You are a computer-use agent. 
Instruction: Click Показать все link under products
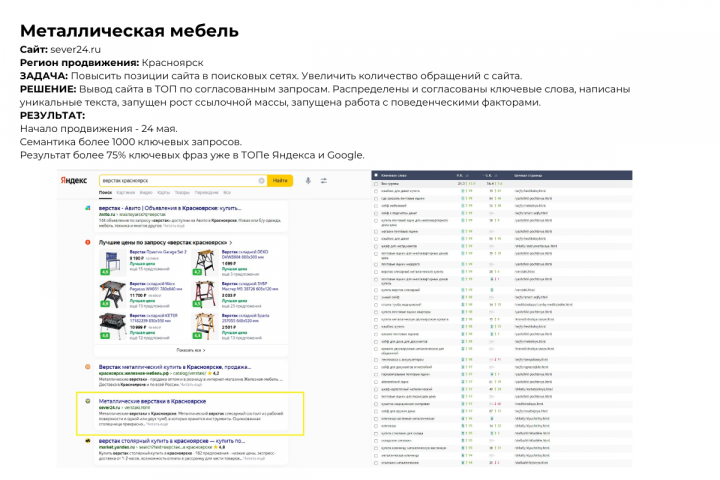click(191, 350)
